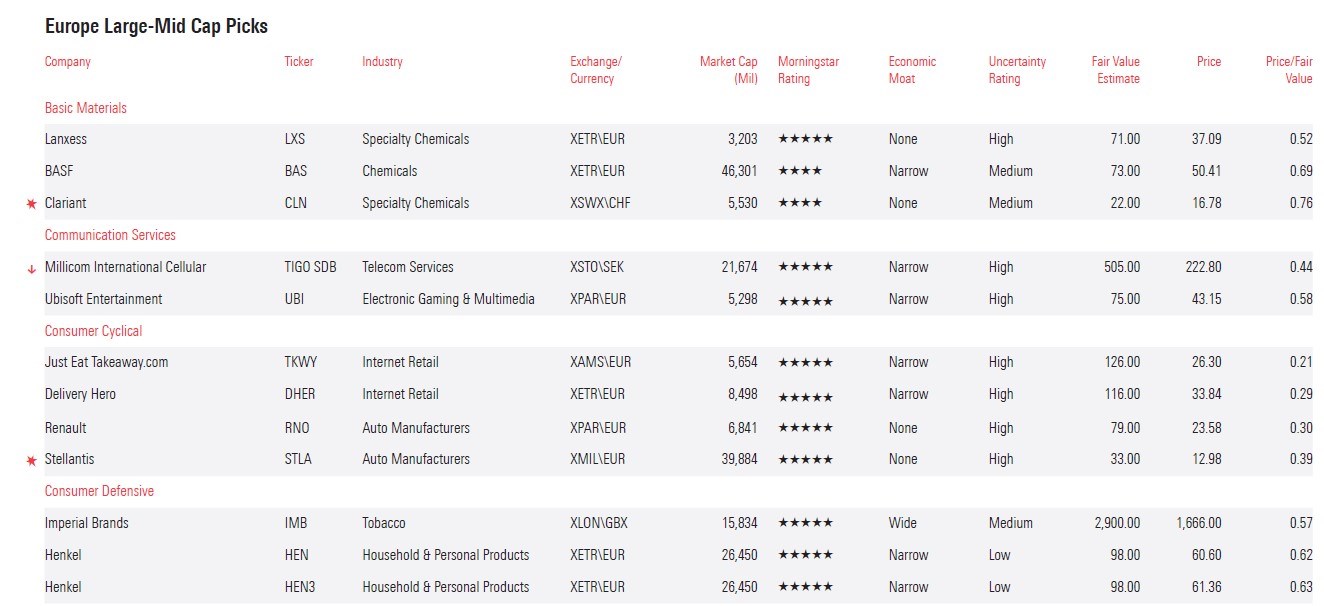The image size is (1324, 606).
Task: Select the Communication Services sector heading
Action: 110,235
